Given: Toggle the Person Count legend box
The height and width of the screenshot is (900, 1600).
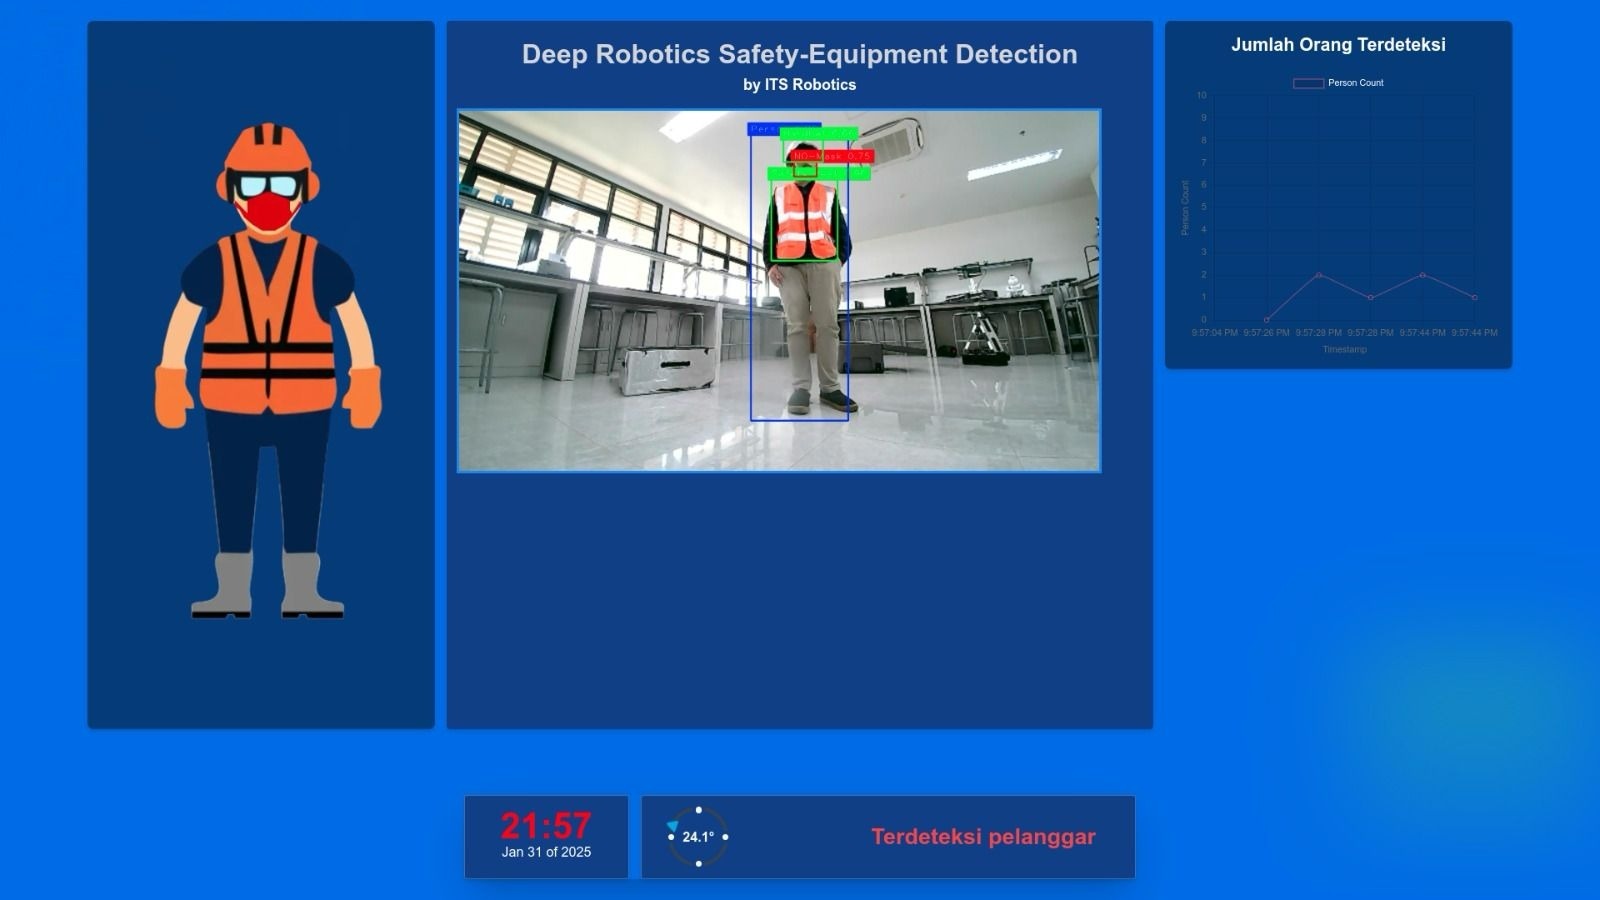Looking at the screenshot, I should click(1308, 83).
